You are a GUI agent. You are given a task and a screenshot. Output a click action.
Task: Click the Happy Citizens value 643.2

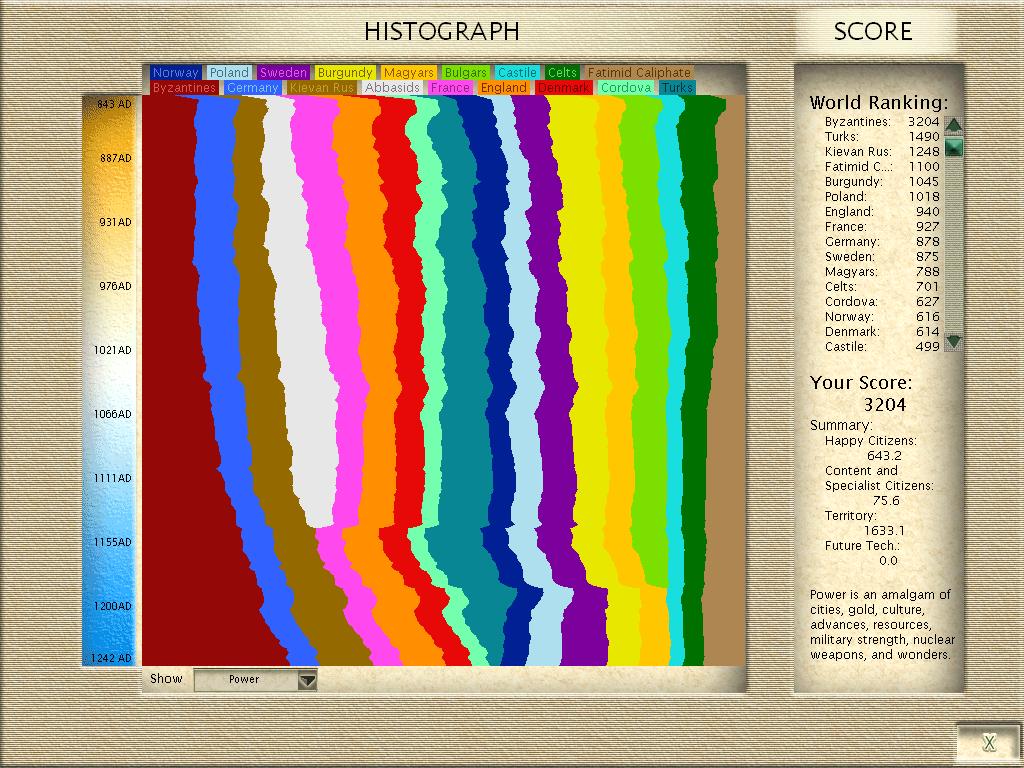point(884,456)
